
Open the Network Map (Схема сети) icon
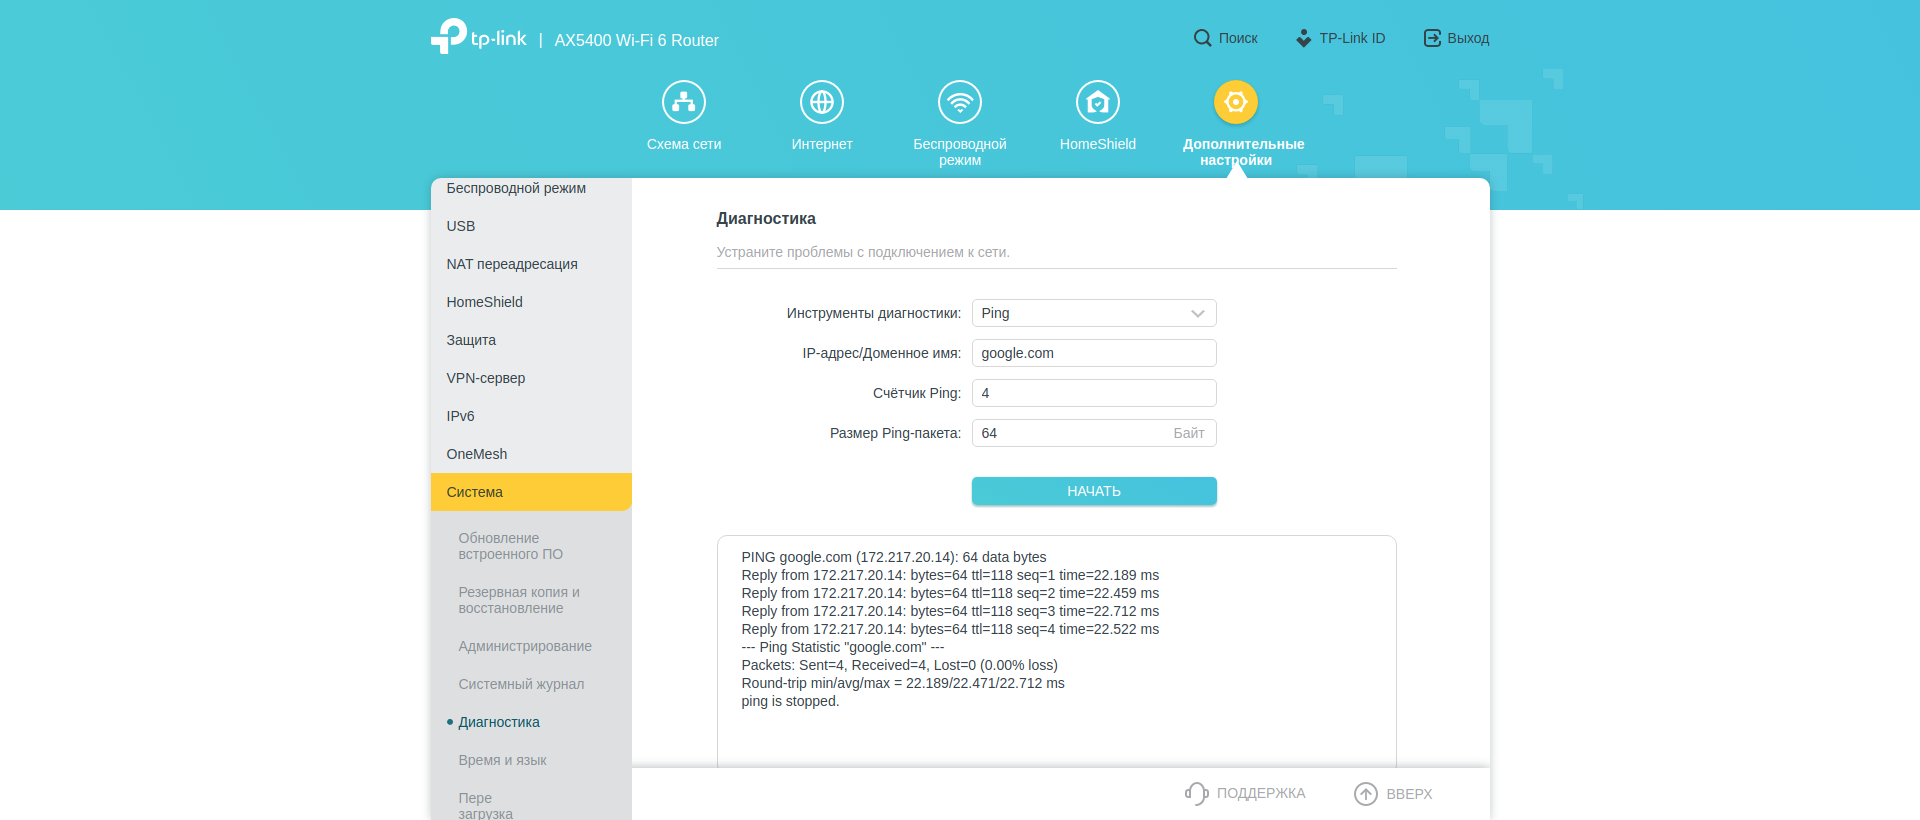coord(684,102)
